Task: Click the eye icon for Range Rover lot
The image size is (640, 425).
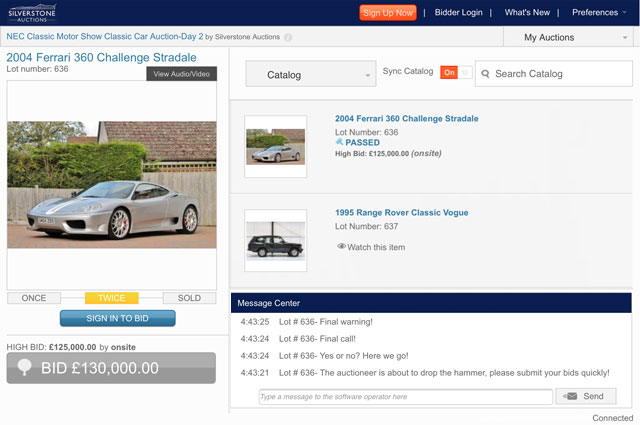Action: 341,246
